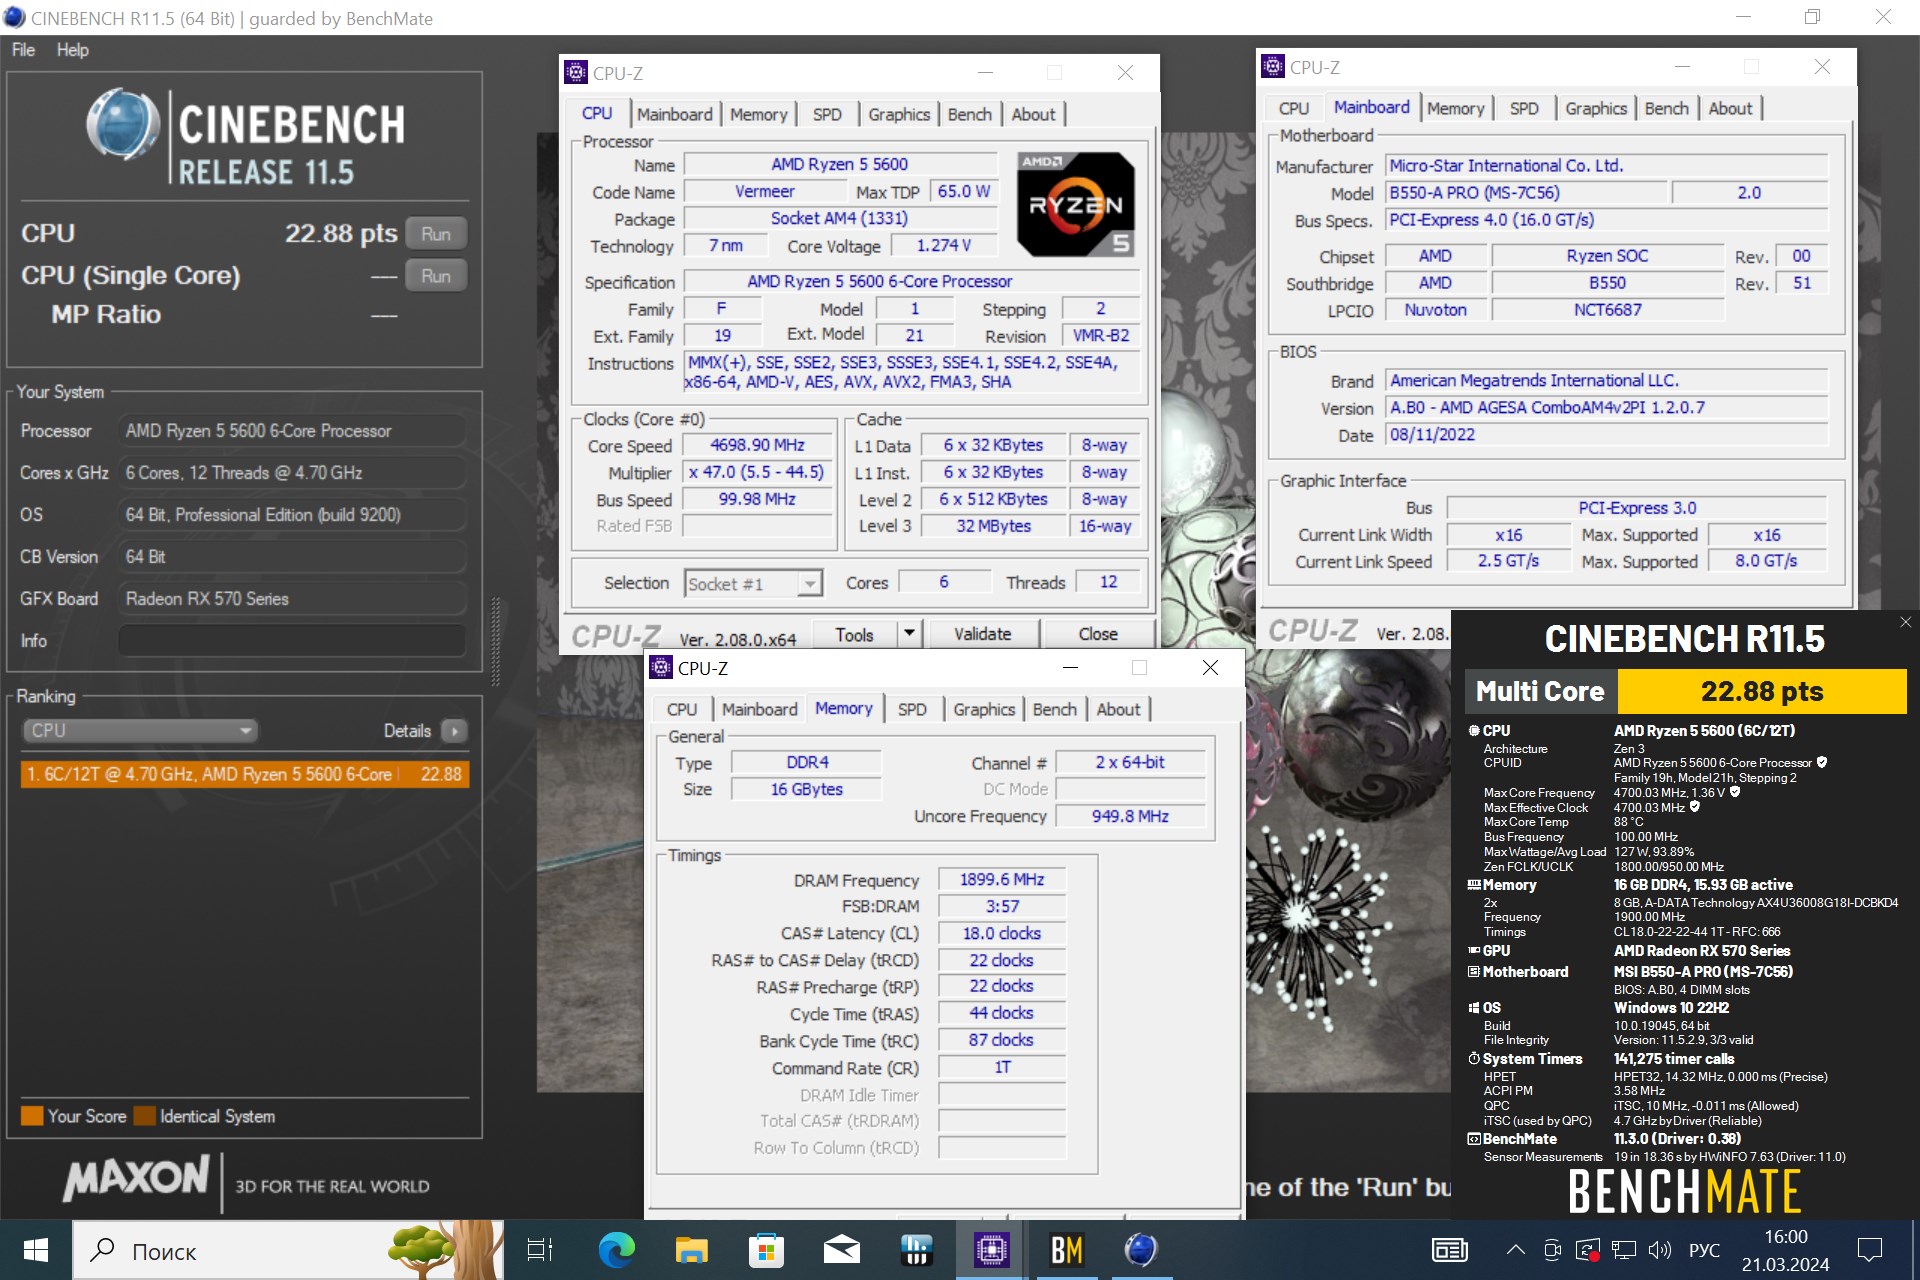Open File Explorer from the taskbar
Image resolution: width=1920 pixels, height=1280 pixels.
point(691,1250)
